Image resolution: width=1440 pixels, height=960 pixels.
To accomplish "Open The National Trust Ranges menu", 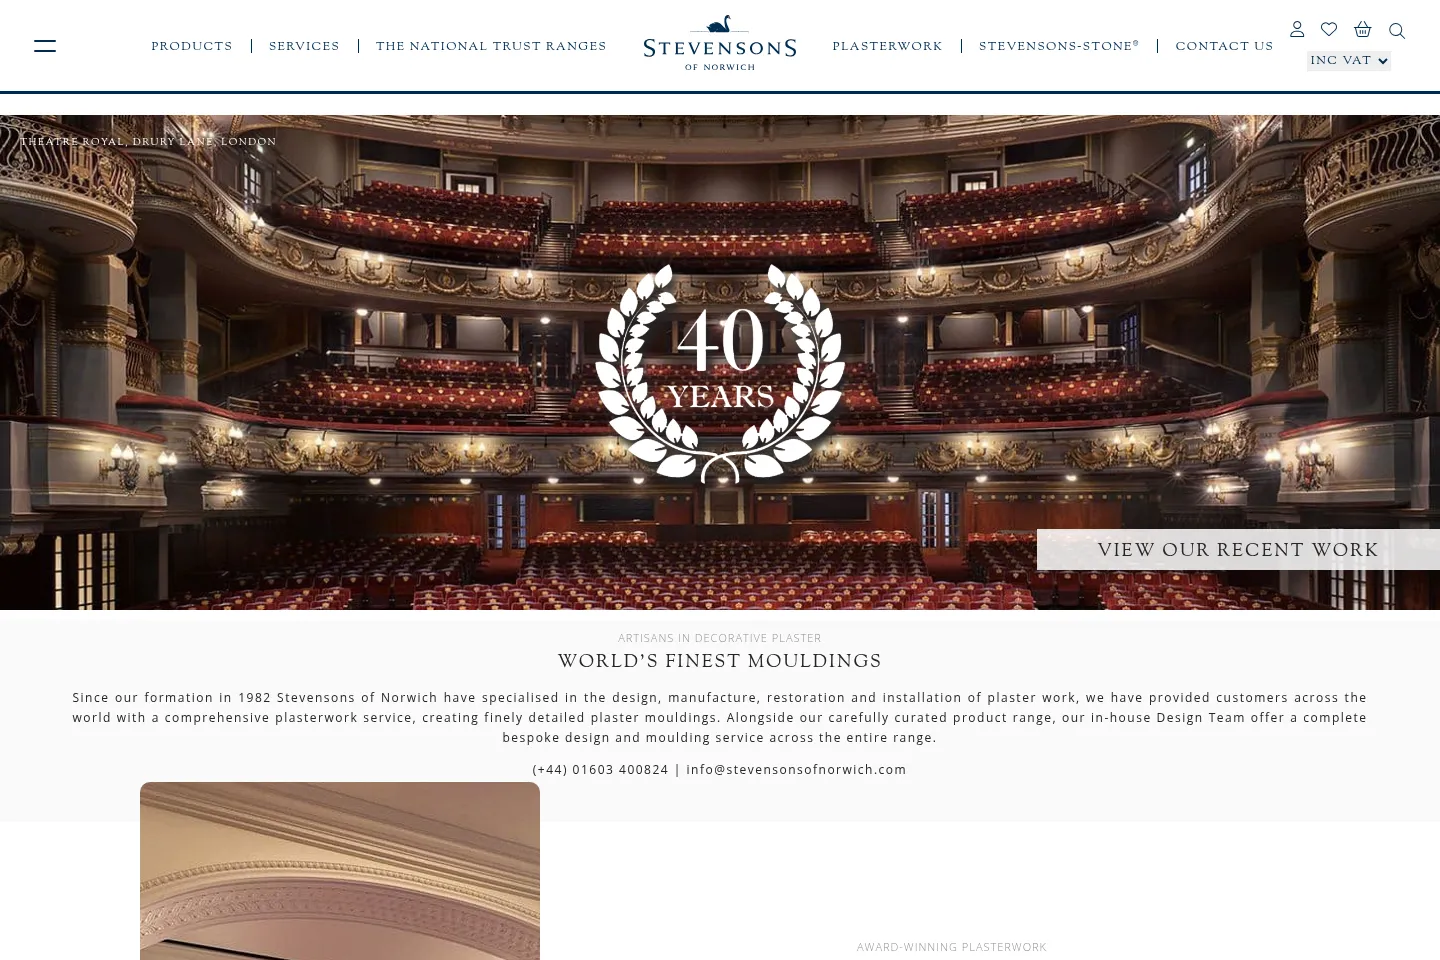I will pyautogui.click(x=491, y=46).
